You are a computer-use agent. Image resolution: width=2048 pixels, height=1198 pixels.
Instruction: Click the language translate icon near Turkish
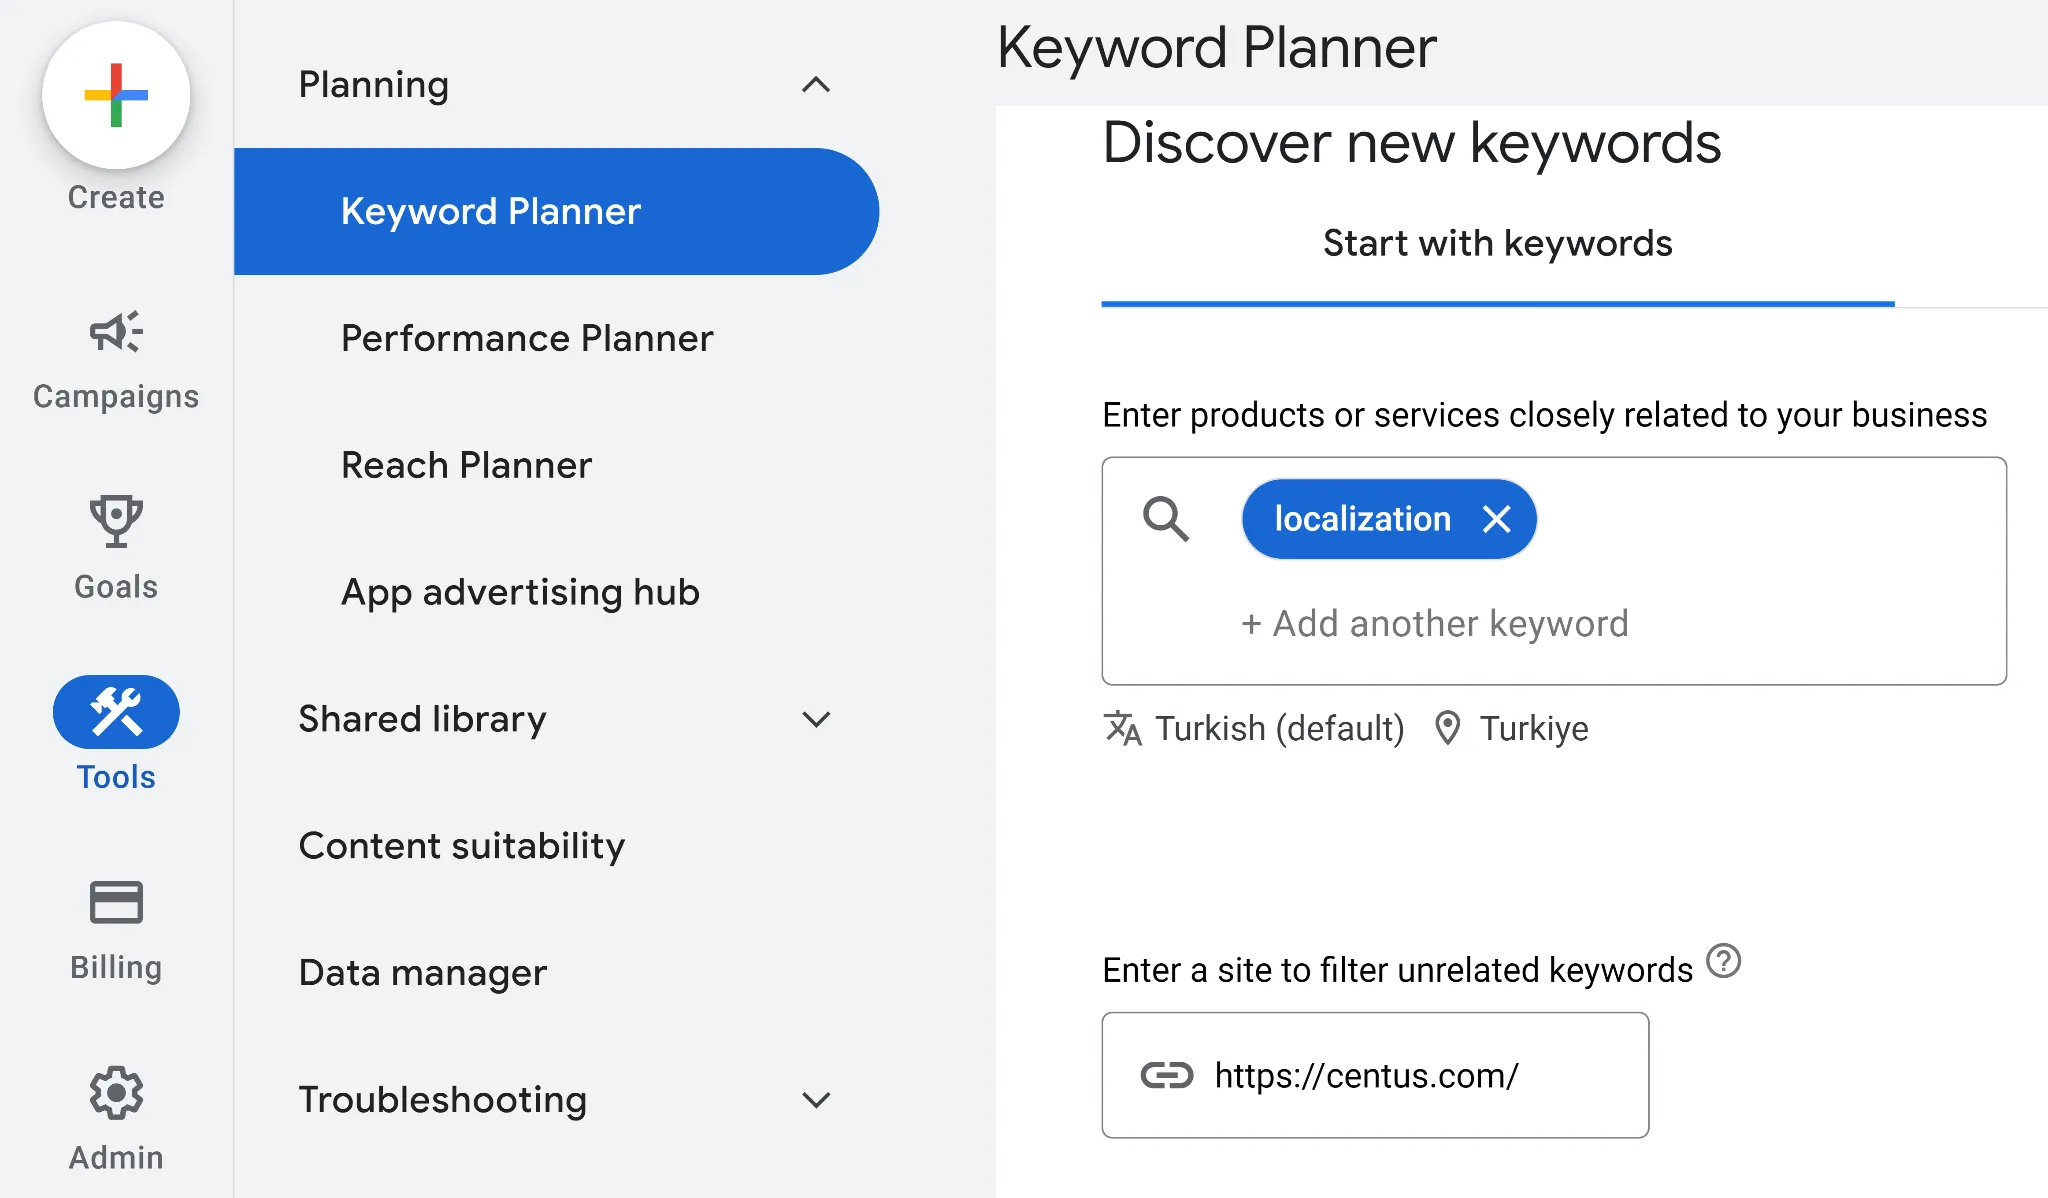tap(1122, 728)
